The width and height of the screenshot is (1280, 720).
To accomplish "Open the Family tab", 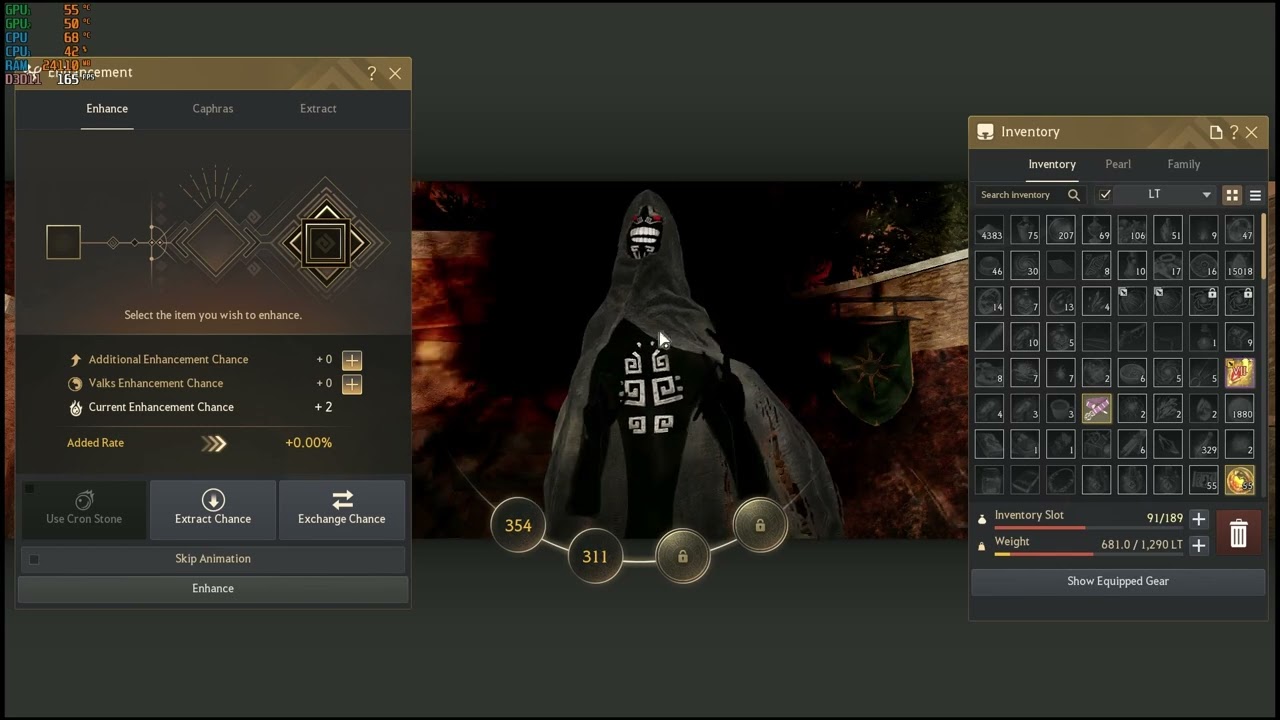I will pyautogui.click(x=1184, y=165).
